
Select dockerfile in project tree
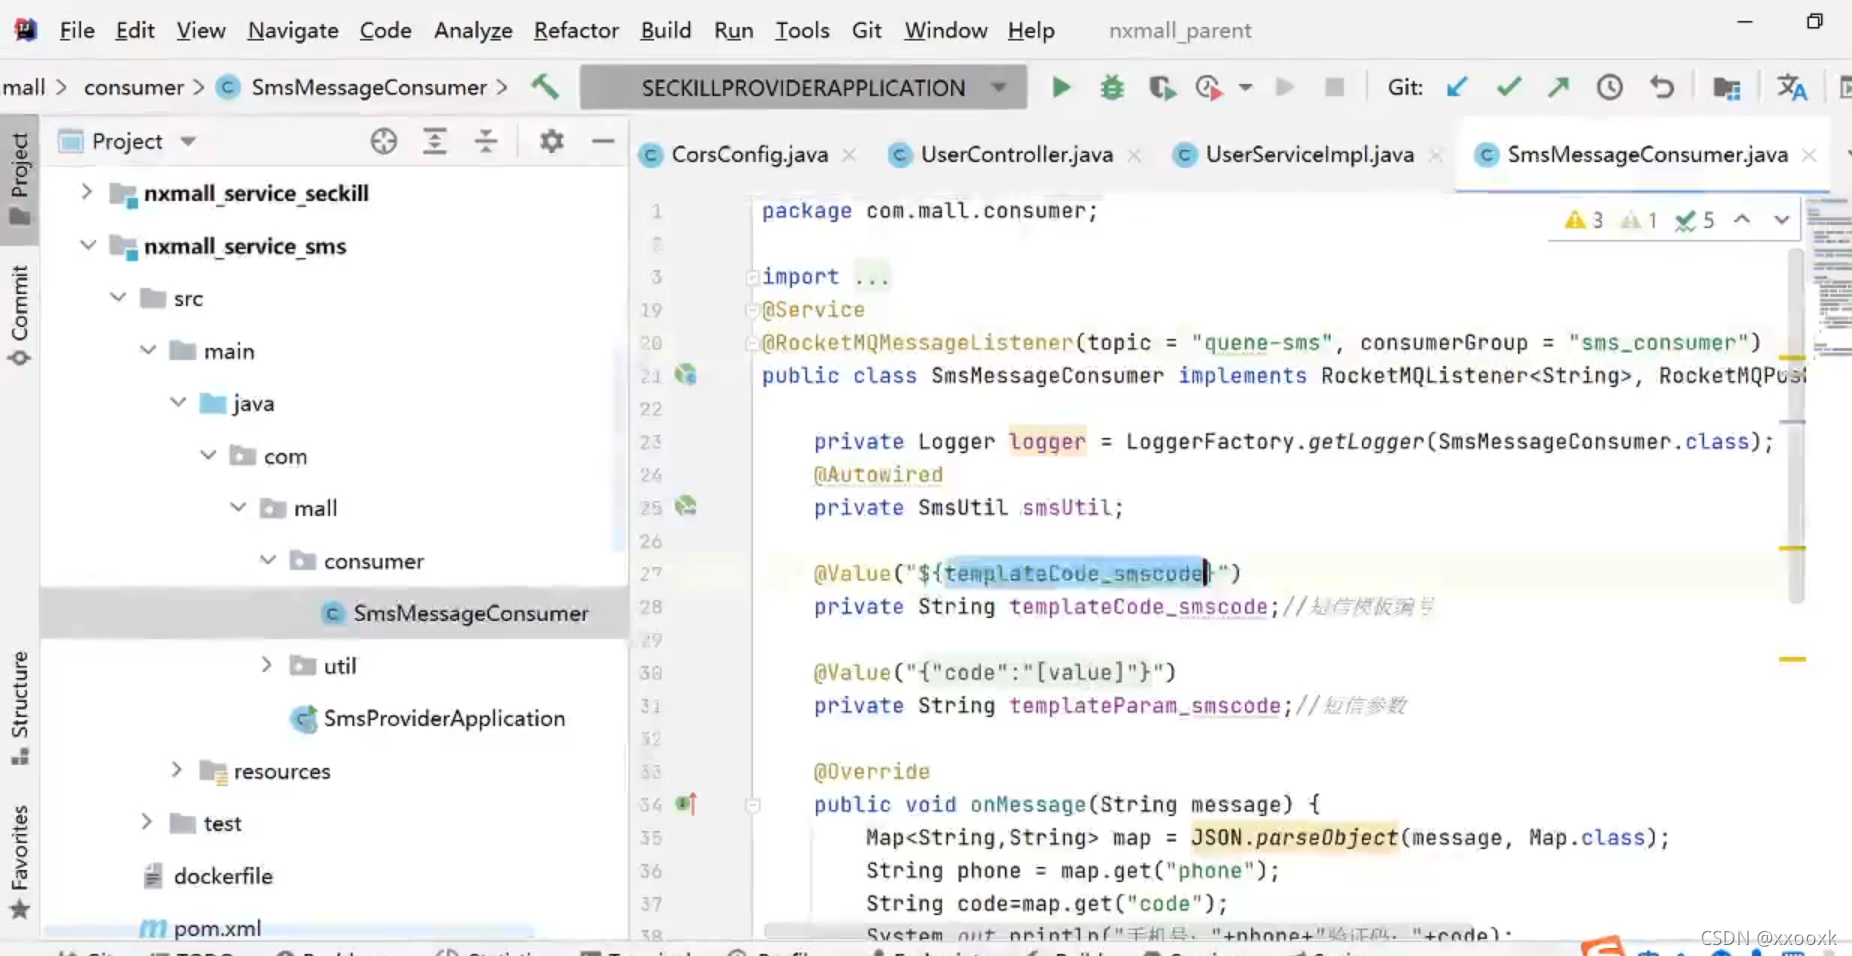223,876
